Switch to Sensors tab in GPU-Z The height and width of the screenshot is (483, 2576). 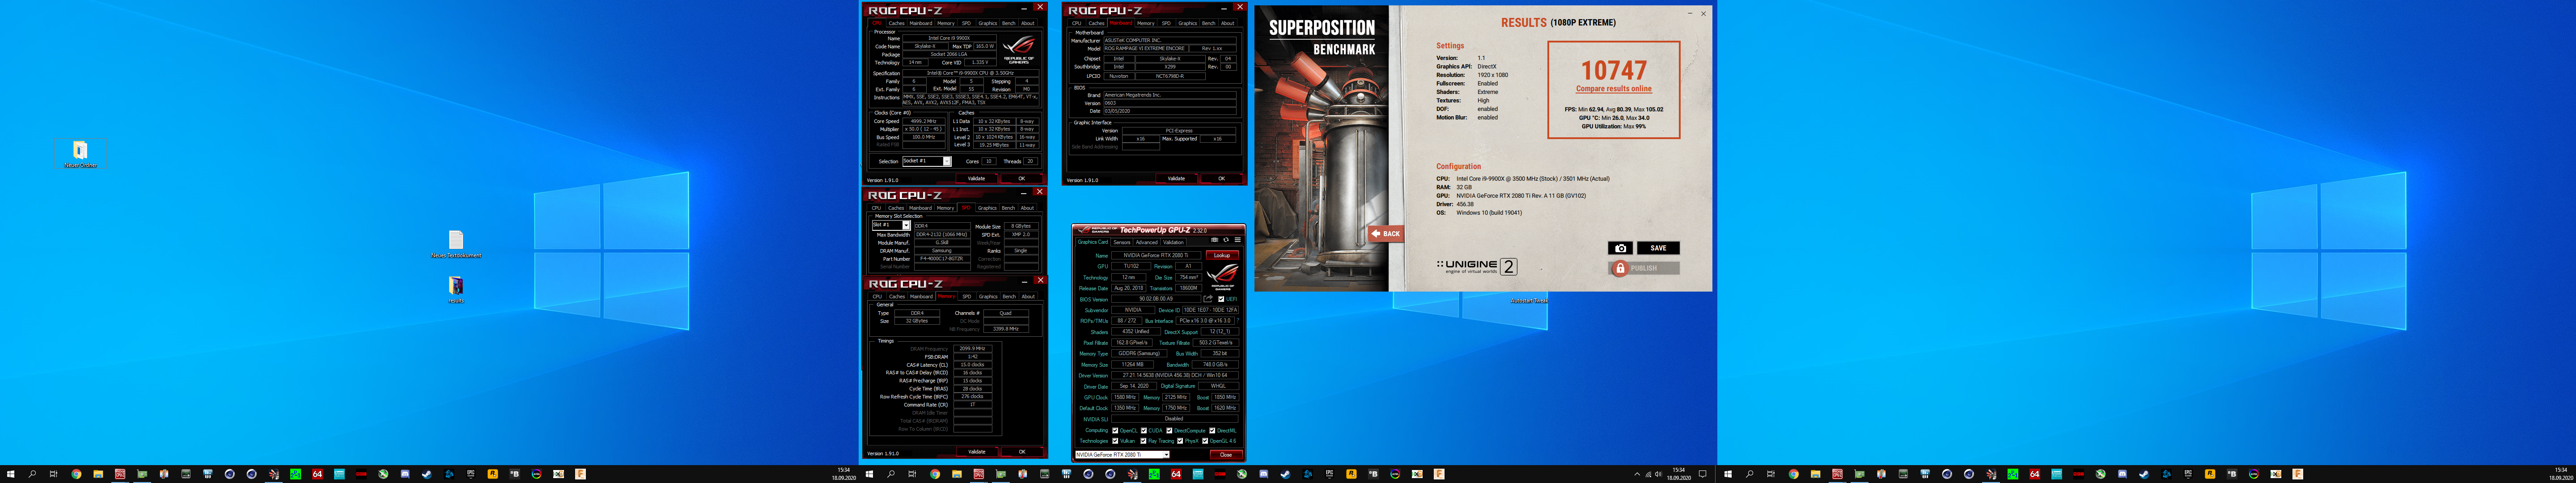point(1122,242)
